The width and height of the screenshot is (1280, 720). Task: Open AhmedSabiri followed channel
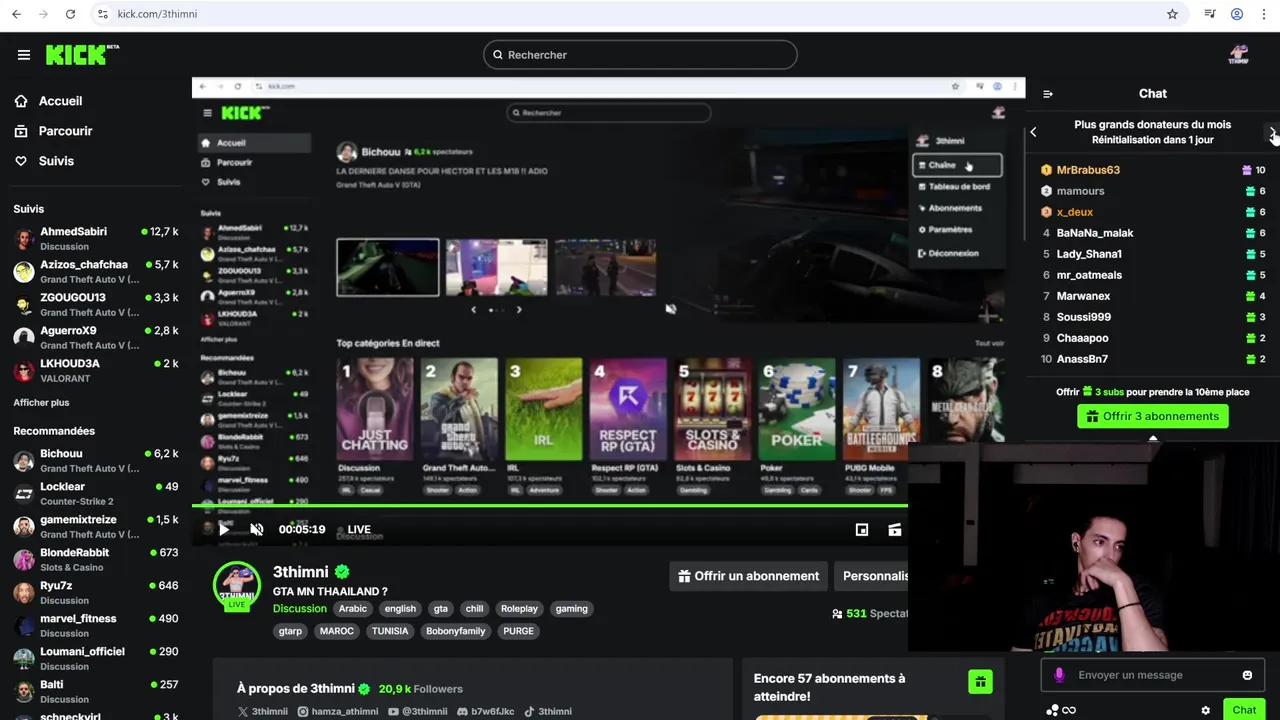click(x=96, y=239)
